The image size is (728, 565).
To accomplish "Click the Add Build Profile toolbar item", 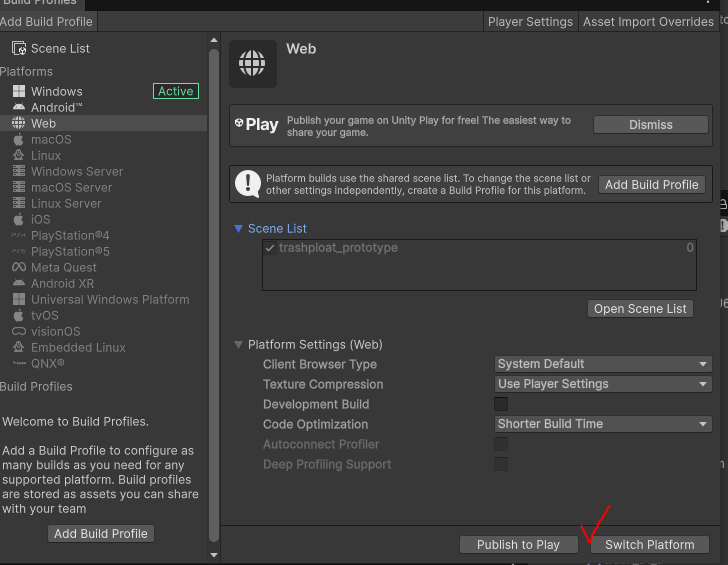I will tap(46, 22).
